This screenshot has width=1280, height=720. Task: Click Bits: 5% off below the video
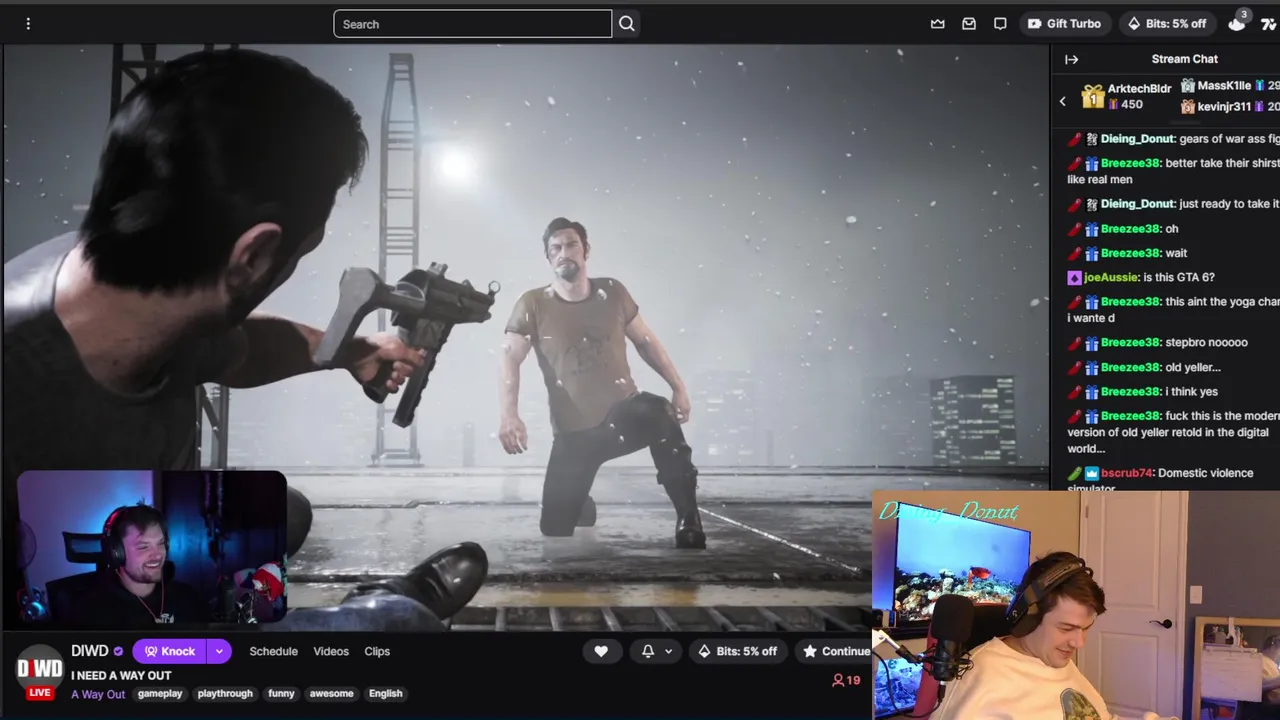coord(737,651)
